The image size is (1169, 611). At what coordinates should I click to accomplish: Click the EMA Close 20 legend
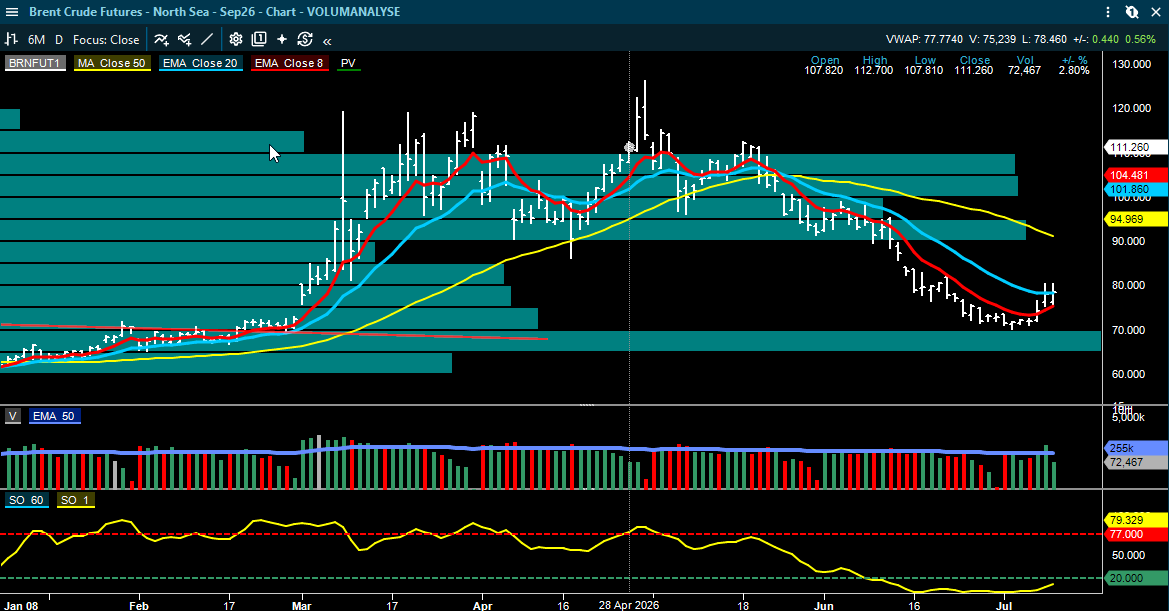tap(200, 63)
